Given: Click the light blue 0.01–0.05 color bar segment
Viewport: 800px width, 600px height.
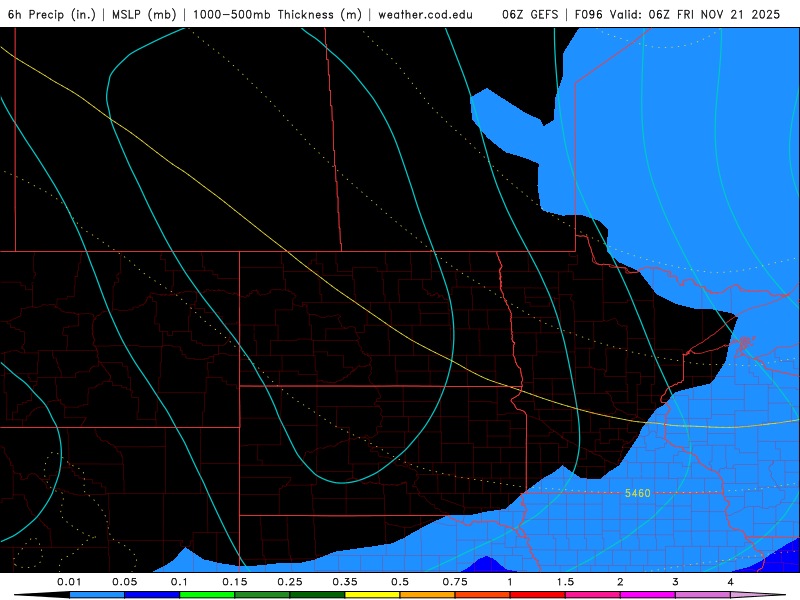Looking at the screenshot, I should pyautogui.click(x=97, y=595).
